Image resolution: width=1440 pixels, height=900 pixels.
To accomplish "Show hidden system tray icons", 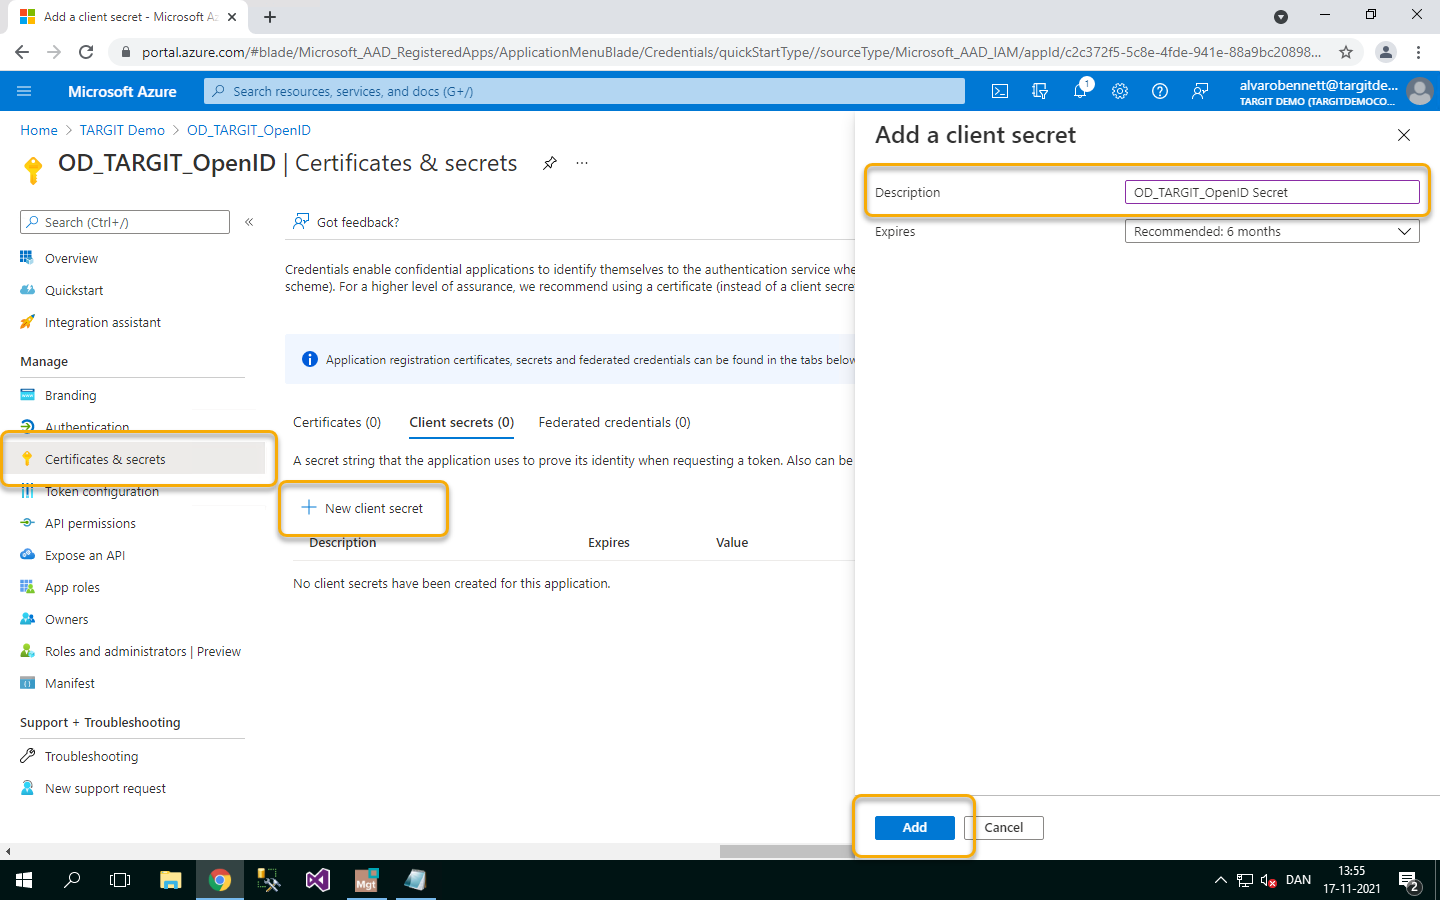I will click(x=1220, y=880).
